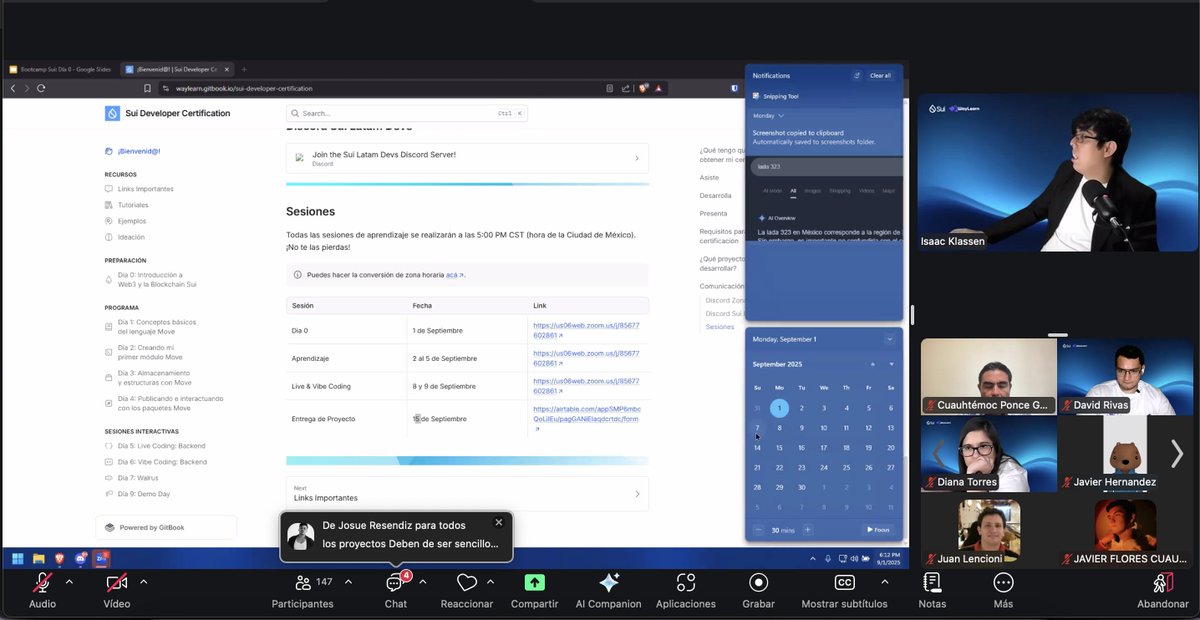Select Isaac Klassen speaker video
Viewport: 1200px width, 620px height.
point(1057,172)
